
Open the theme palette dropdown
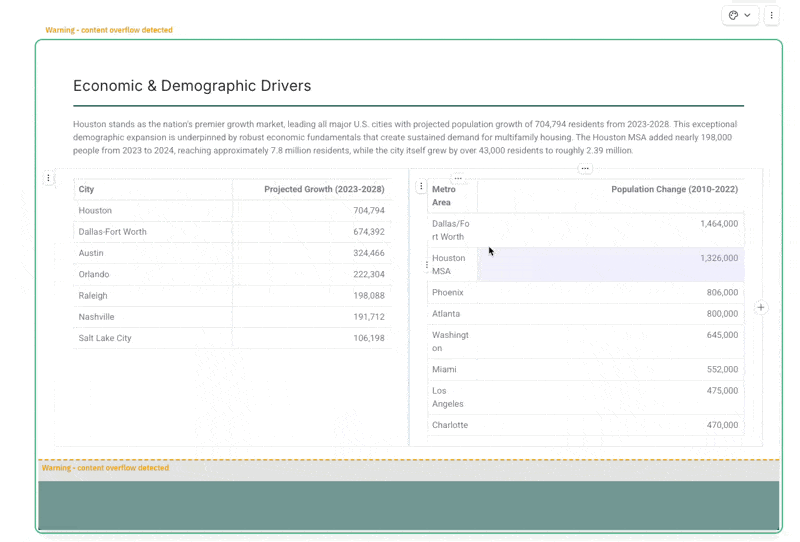point(740,16)
